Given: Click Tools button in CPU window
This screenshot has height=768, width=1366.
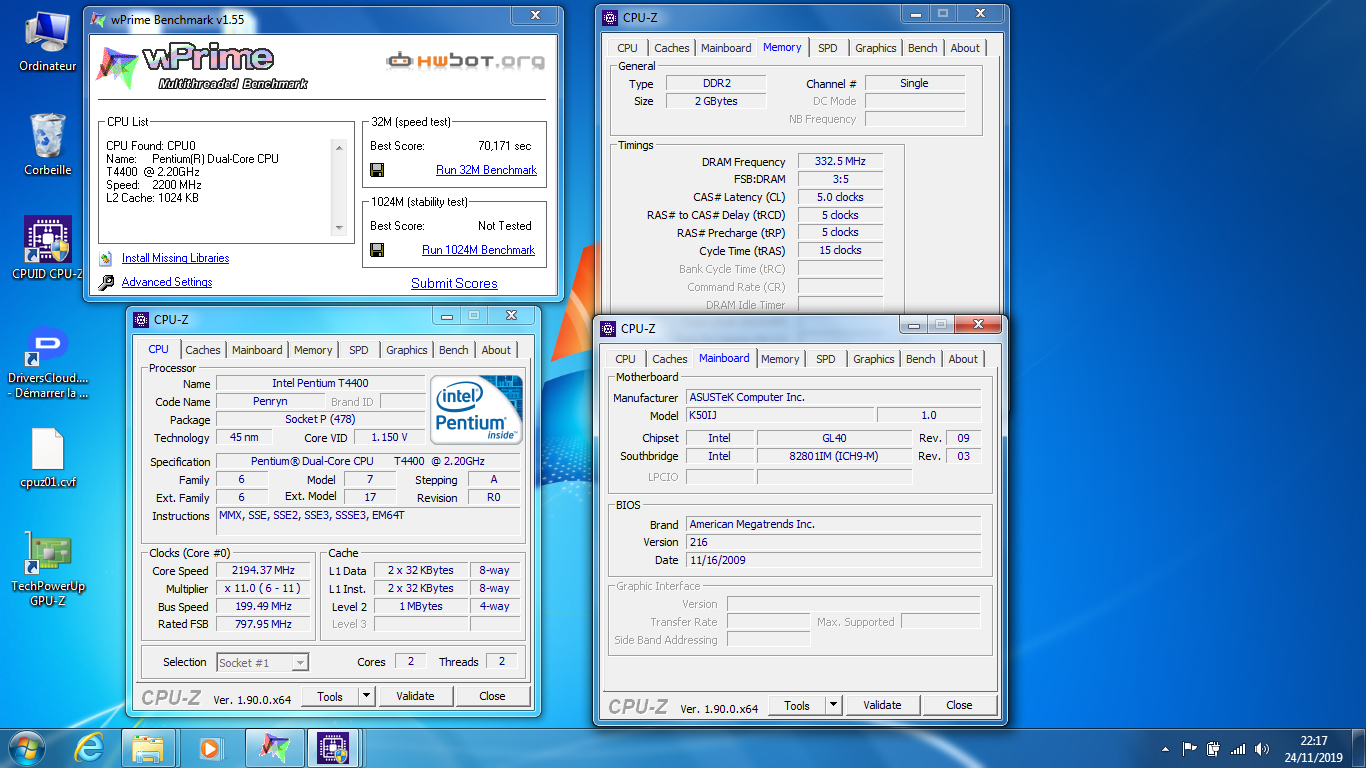Looking at the screenshot, I should click(x=330, y=696).
